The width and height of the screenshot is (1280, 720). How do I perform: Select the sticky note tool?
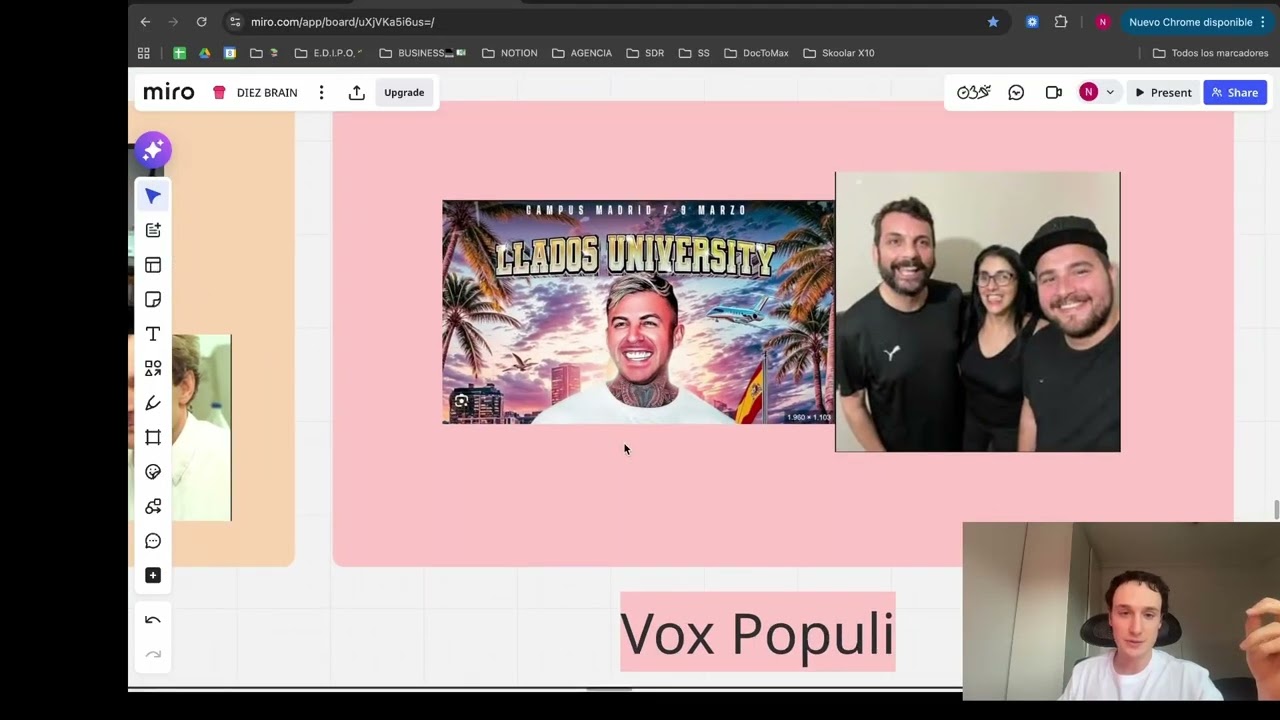tap(153, 300)
